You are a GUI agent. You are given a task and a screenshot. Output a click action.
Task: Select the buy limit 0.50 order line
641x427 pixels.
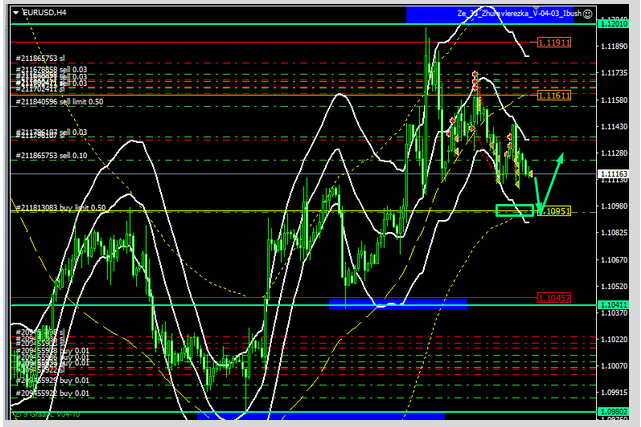click(x=60, y=208)
